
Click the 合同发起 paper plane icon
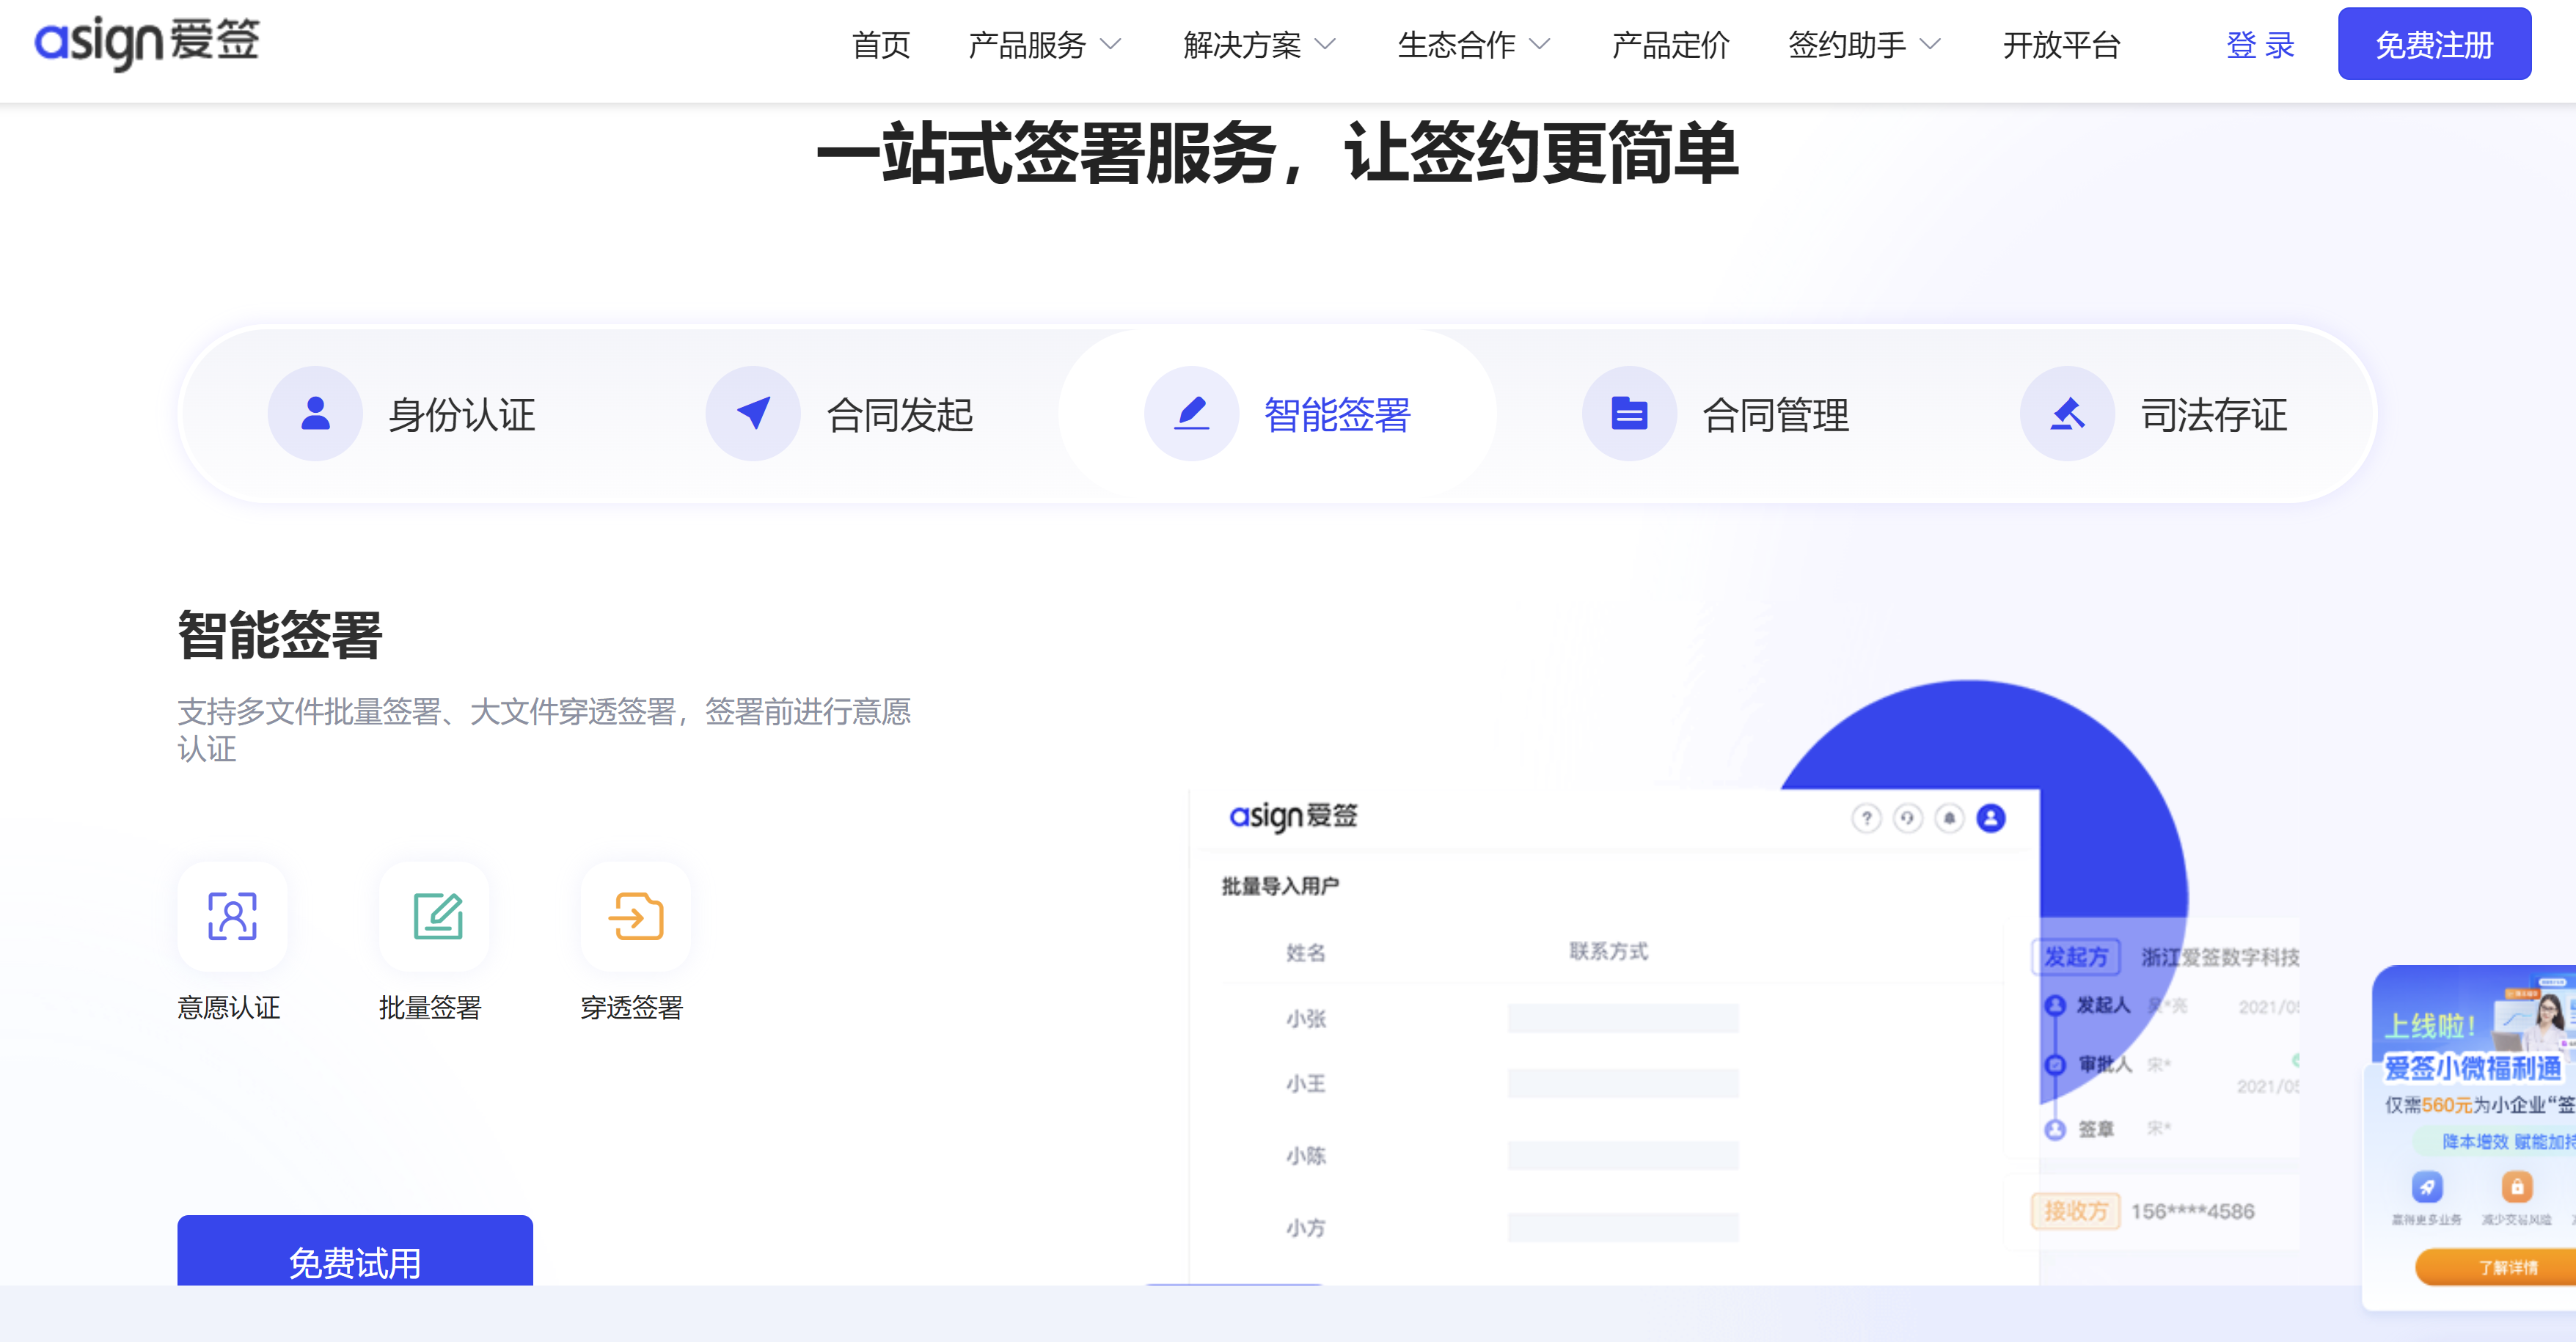[x=753, y=413]
